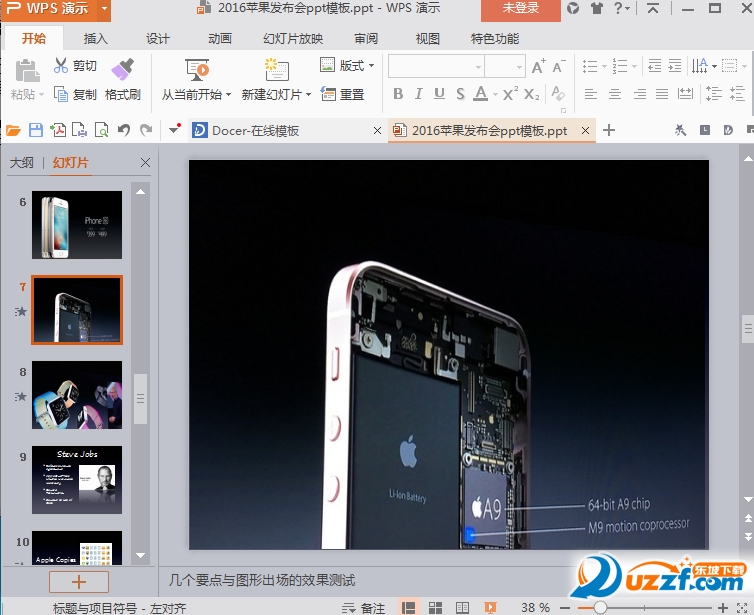Expand the New Slide dropdown arrow
Screen dimensions: 754x615
click(x=308, y=94)
